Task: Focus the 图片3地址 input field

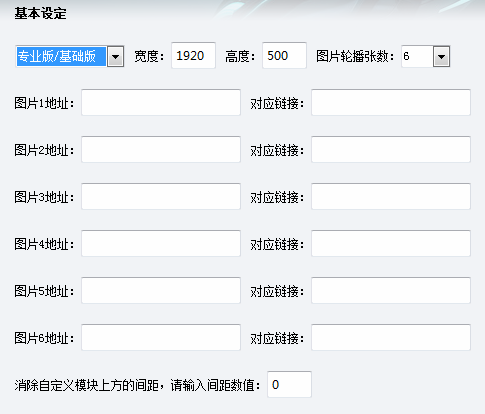Action: [x=161, y=196]
